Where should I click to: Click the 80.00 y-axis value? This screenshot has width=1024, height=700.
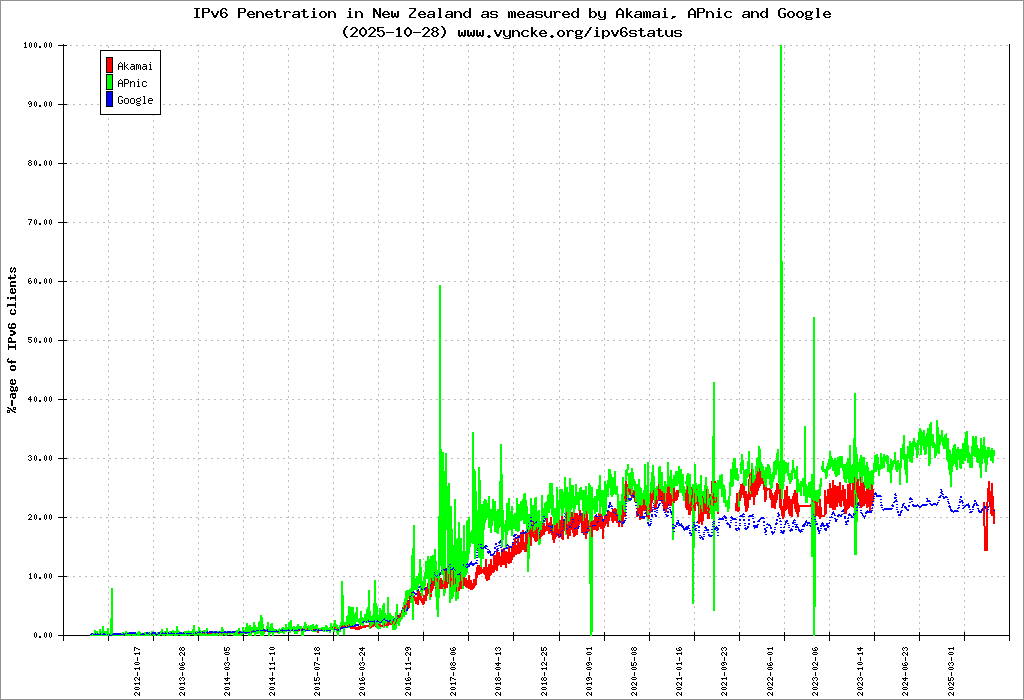pyautogui.click(x=40, y=163)
